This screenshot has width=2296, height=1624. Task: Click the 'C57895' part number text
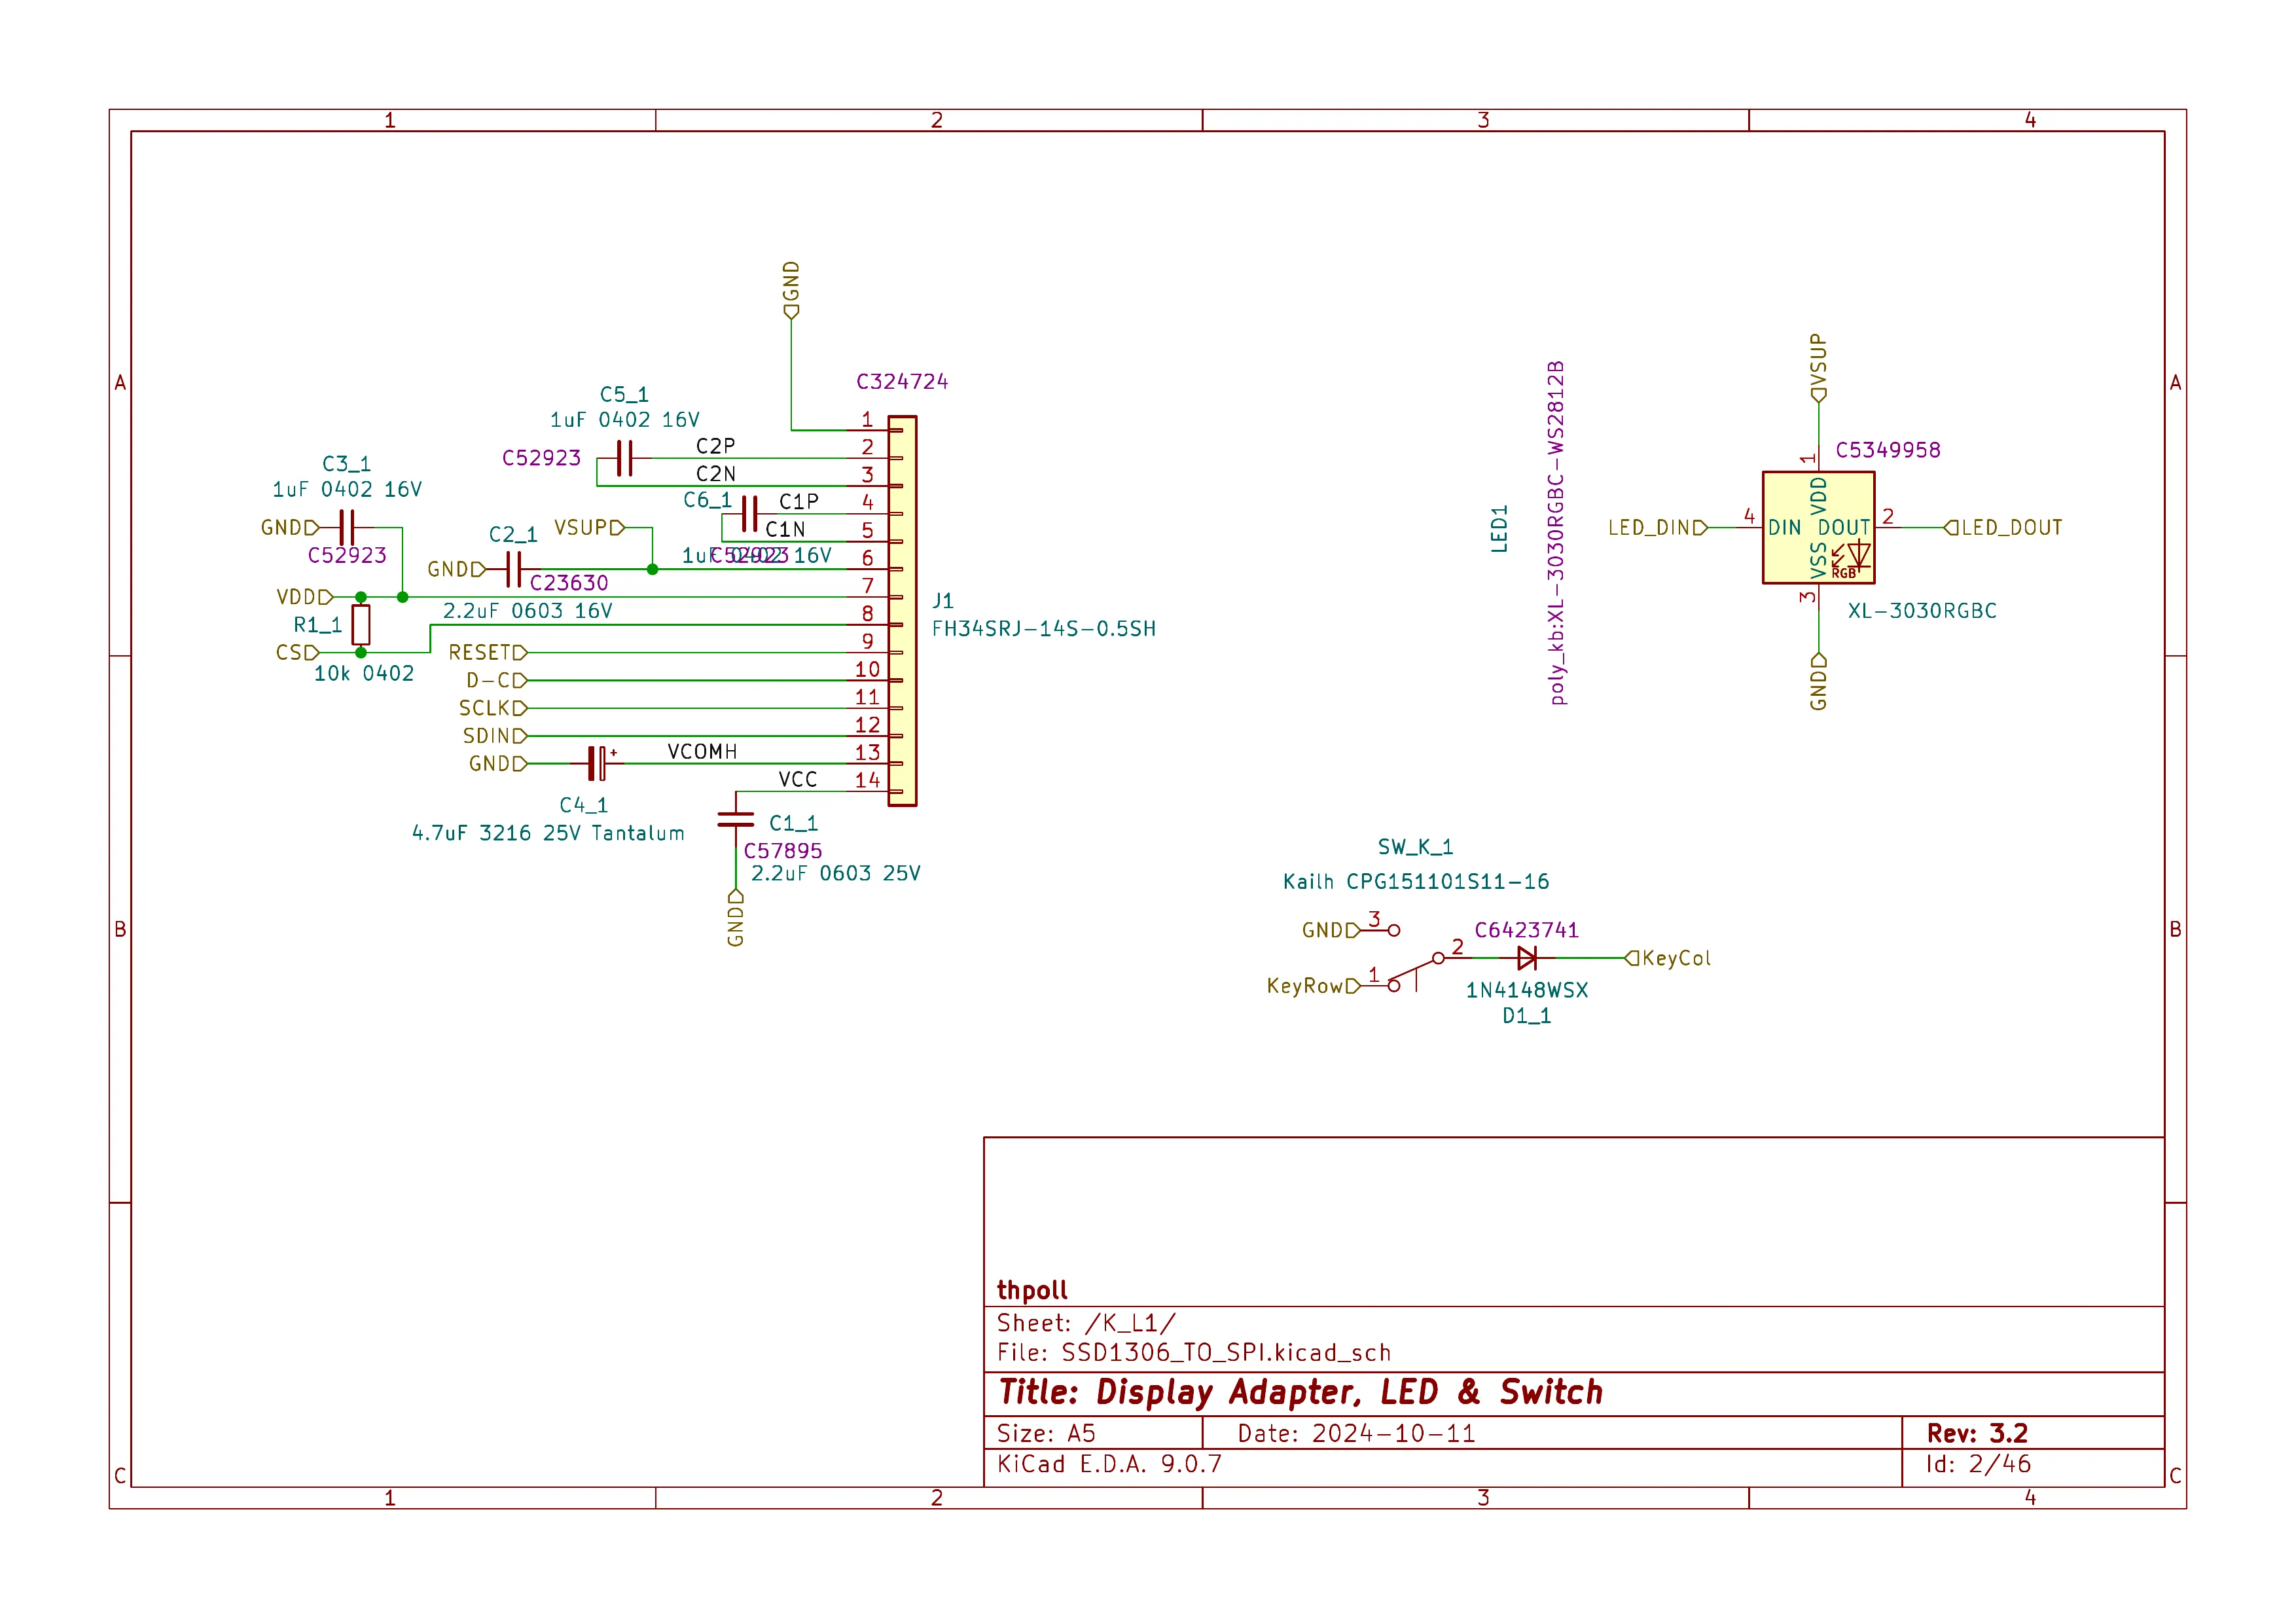[782, 851]
